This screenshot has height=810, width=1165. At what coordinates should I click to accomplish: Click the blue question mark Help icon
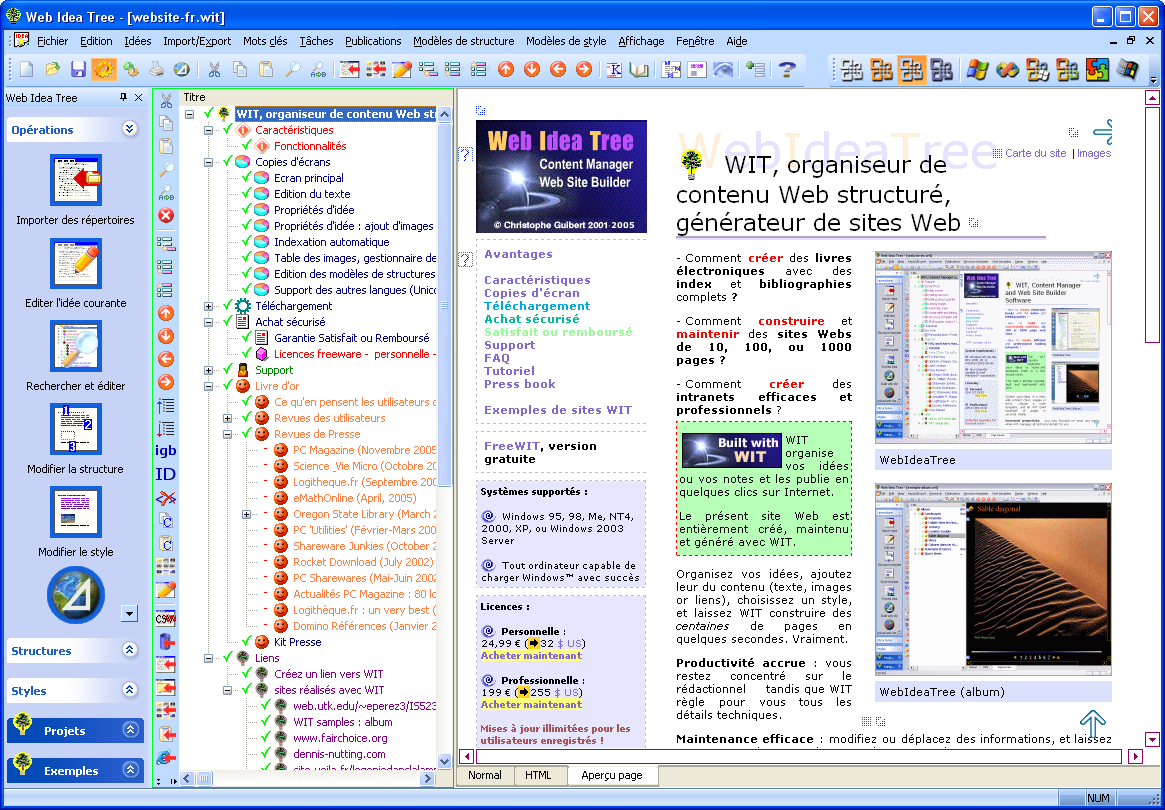pos(787,69)
